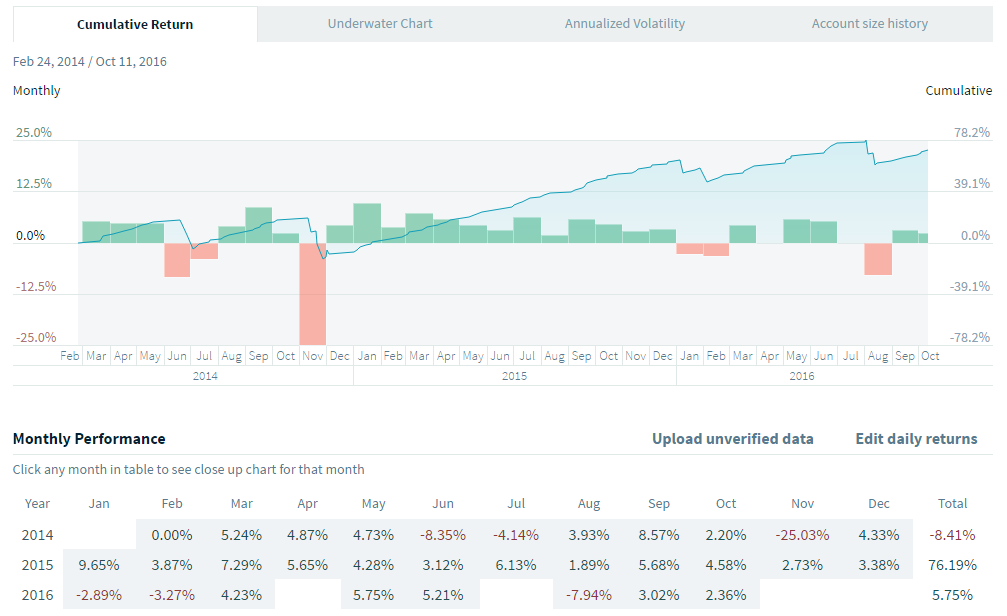Open the Annualized Volatility tab
The image size is (1007, 616).
pyautogui.click(x=625, y=24)
